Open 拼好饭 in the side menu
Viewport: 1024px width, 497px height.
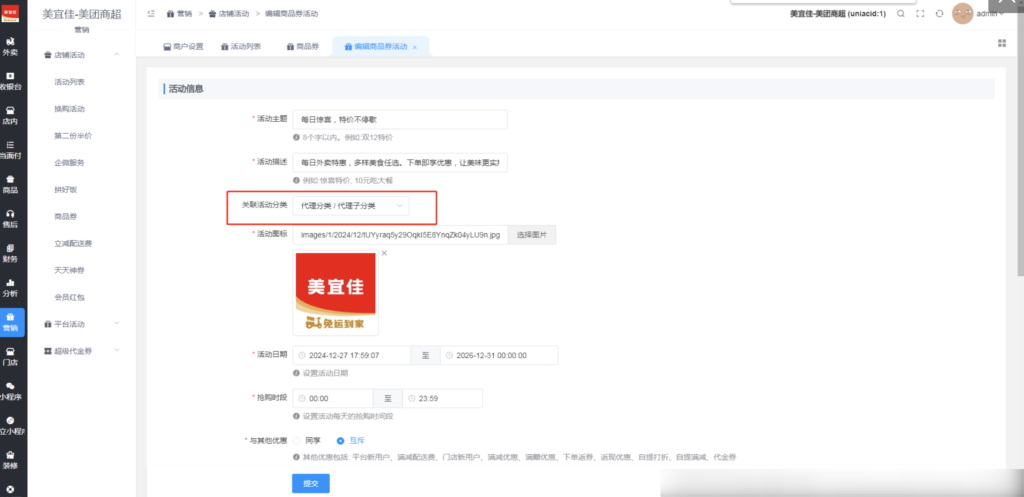65,189
